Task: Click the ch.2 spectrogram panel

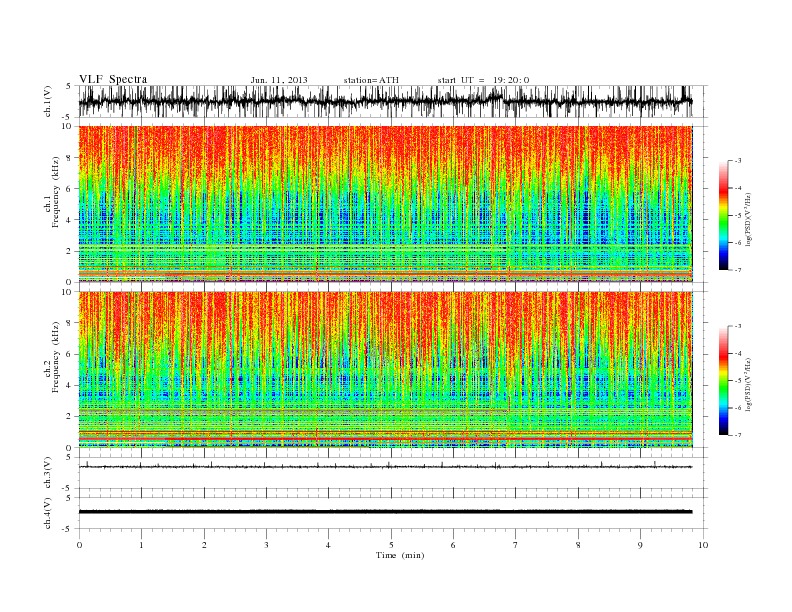Action: click(x=385, y=369)
